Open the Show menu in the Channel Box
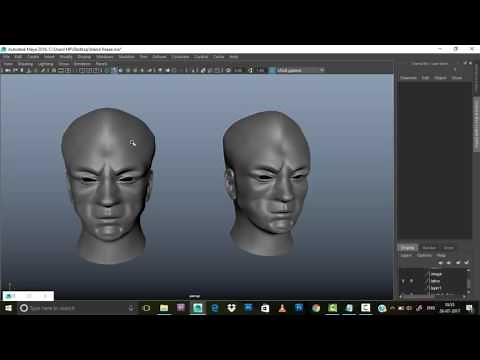Viewport: 480px width, 360px height. pos(457,78)
